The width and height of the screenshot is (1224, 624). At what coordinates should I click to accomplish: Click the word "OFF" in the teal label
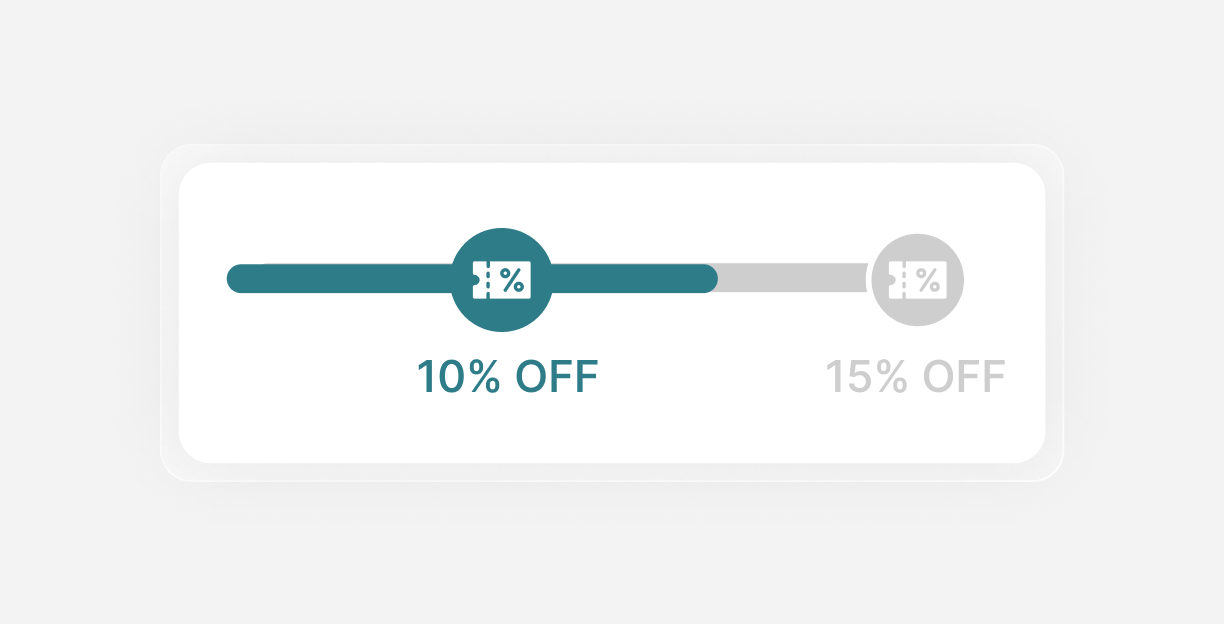click(x=557, y=377)
